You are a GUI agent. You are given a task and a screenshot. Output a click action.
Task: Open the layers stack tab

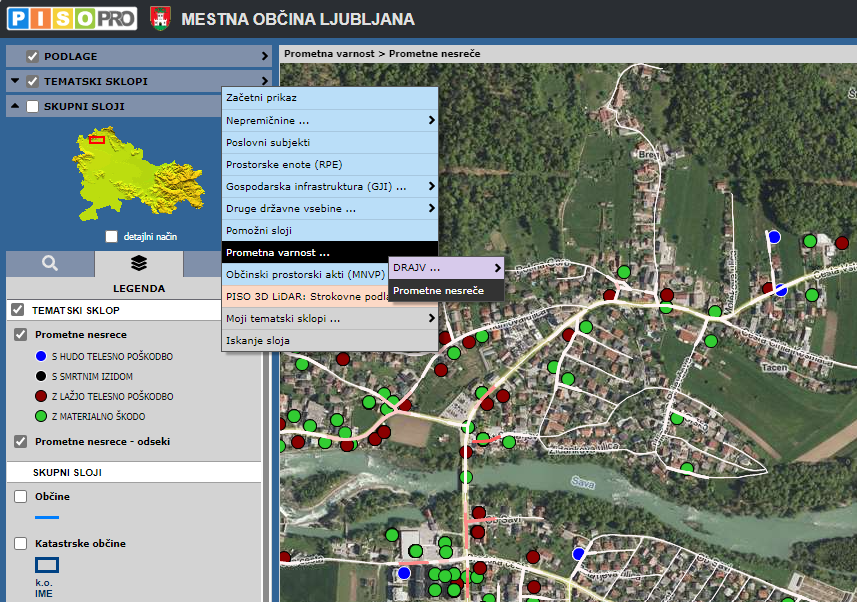[139, 264]
